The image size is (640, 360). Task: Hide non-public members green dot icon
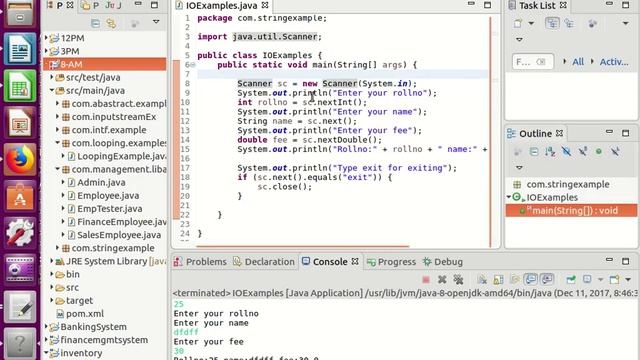(x=599, y=152)
